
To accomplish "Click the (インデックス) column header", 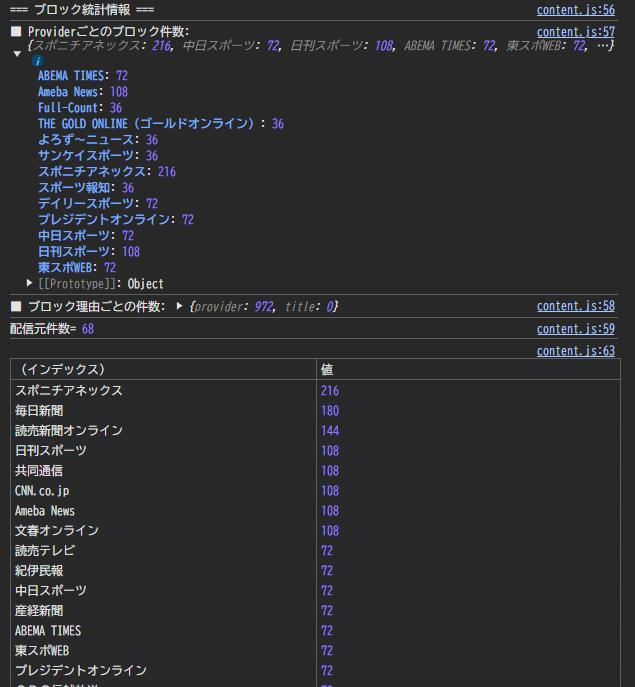I will (163, 369).
